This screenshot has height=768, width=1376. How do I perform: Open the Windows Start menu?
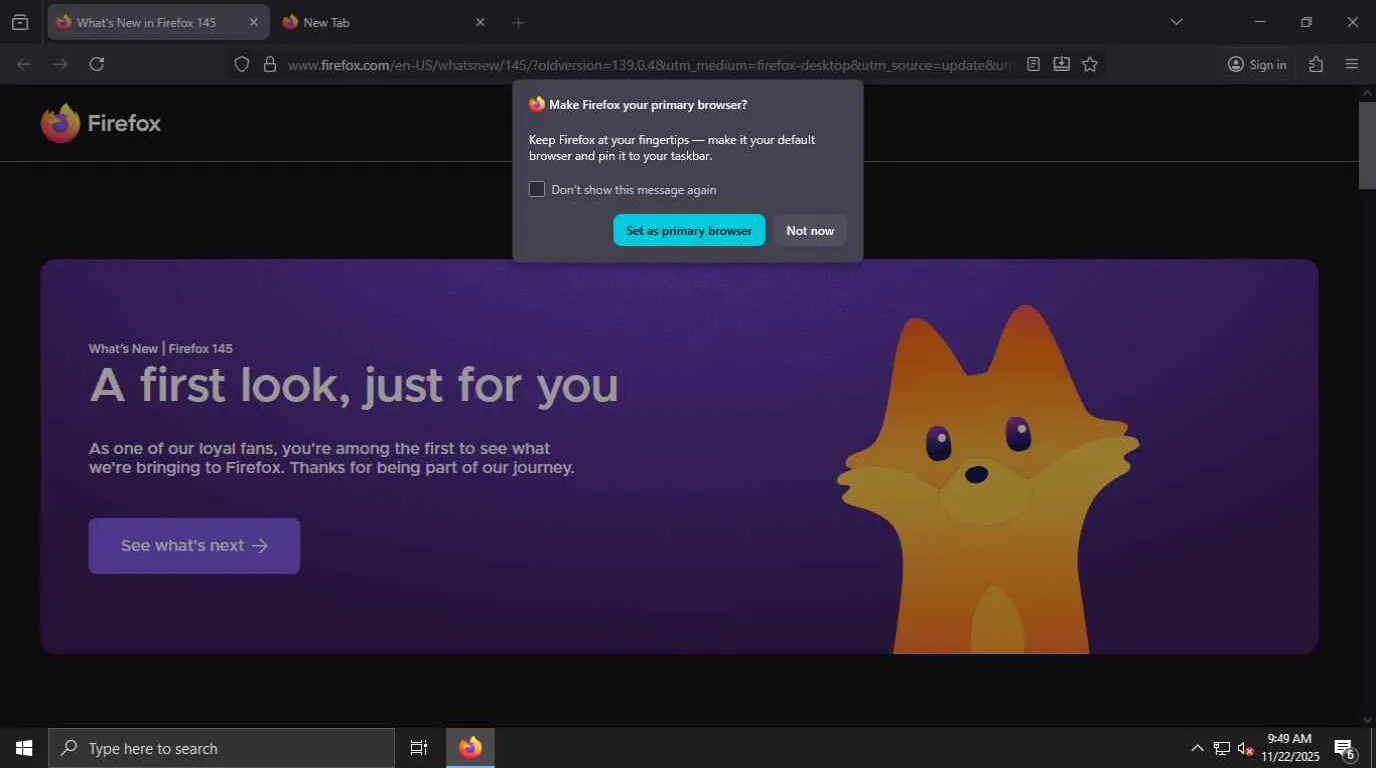point(24,748)
